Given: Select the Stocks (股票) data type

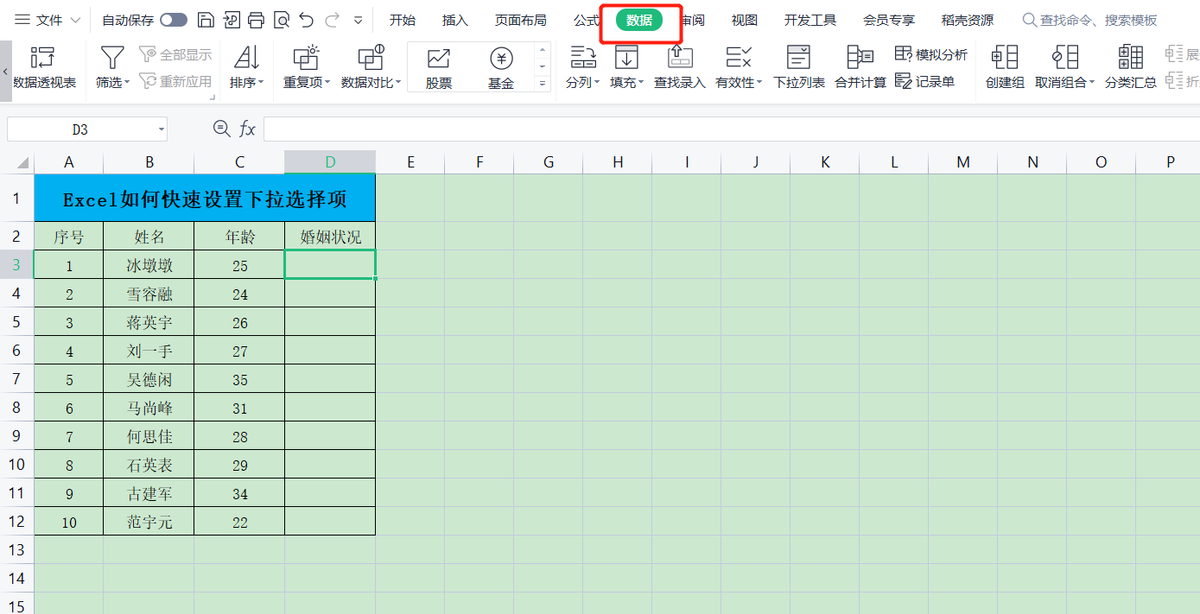Looking at the screenshot, I should point(438,68).
